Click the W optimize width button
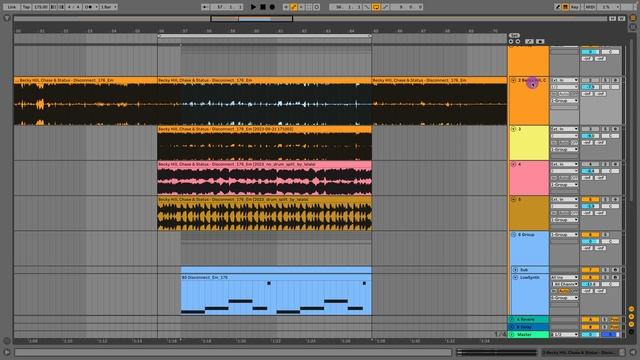640x360 pixels. pyautogui.click(x=621, y=18)
